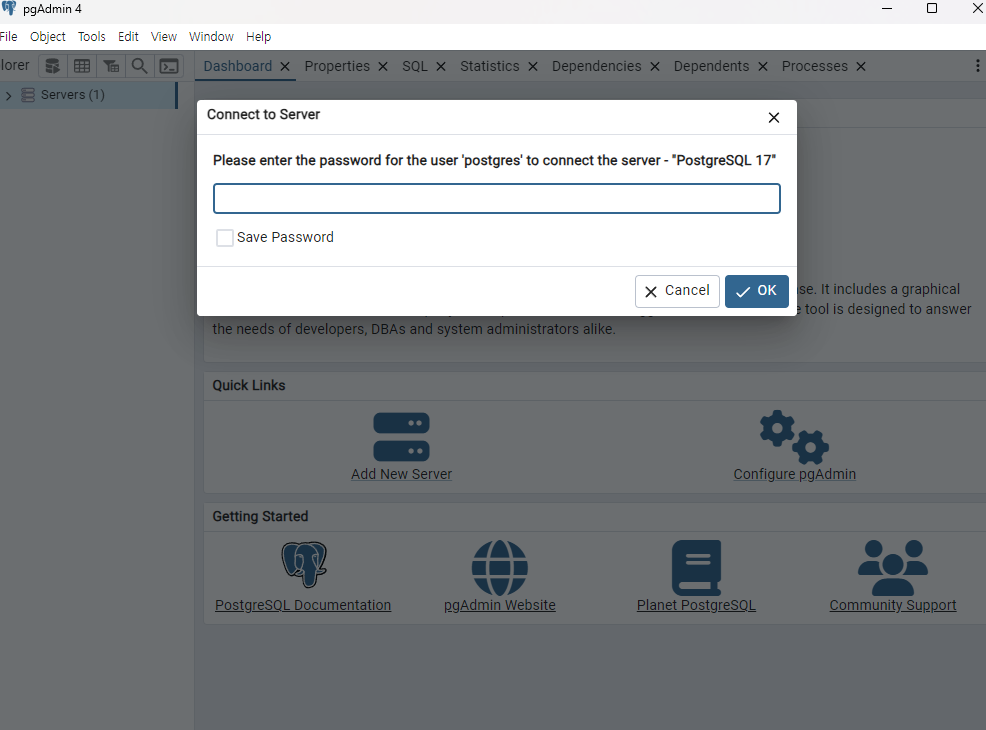This screenshot has width=986, height=730.
Task: Enable the Save Password checkbox
Action: click(x=224, y=238)
